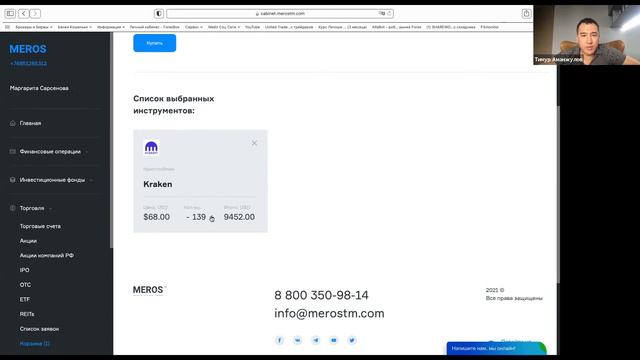Open the REITs submenu item
This screenshot has height=360, width=640.
(x=27, y=314)
